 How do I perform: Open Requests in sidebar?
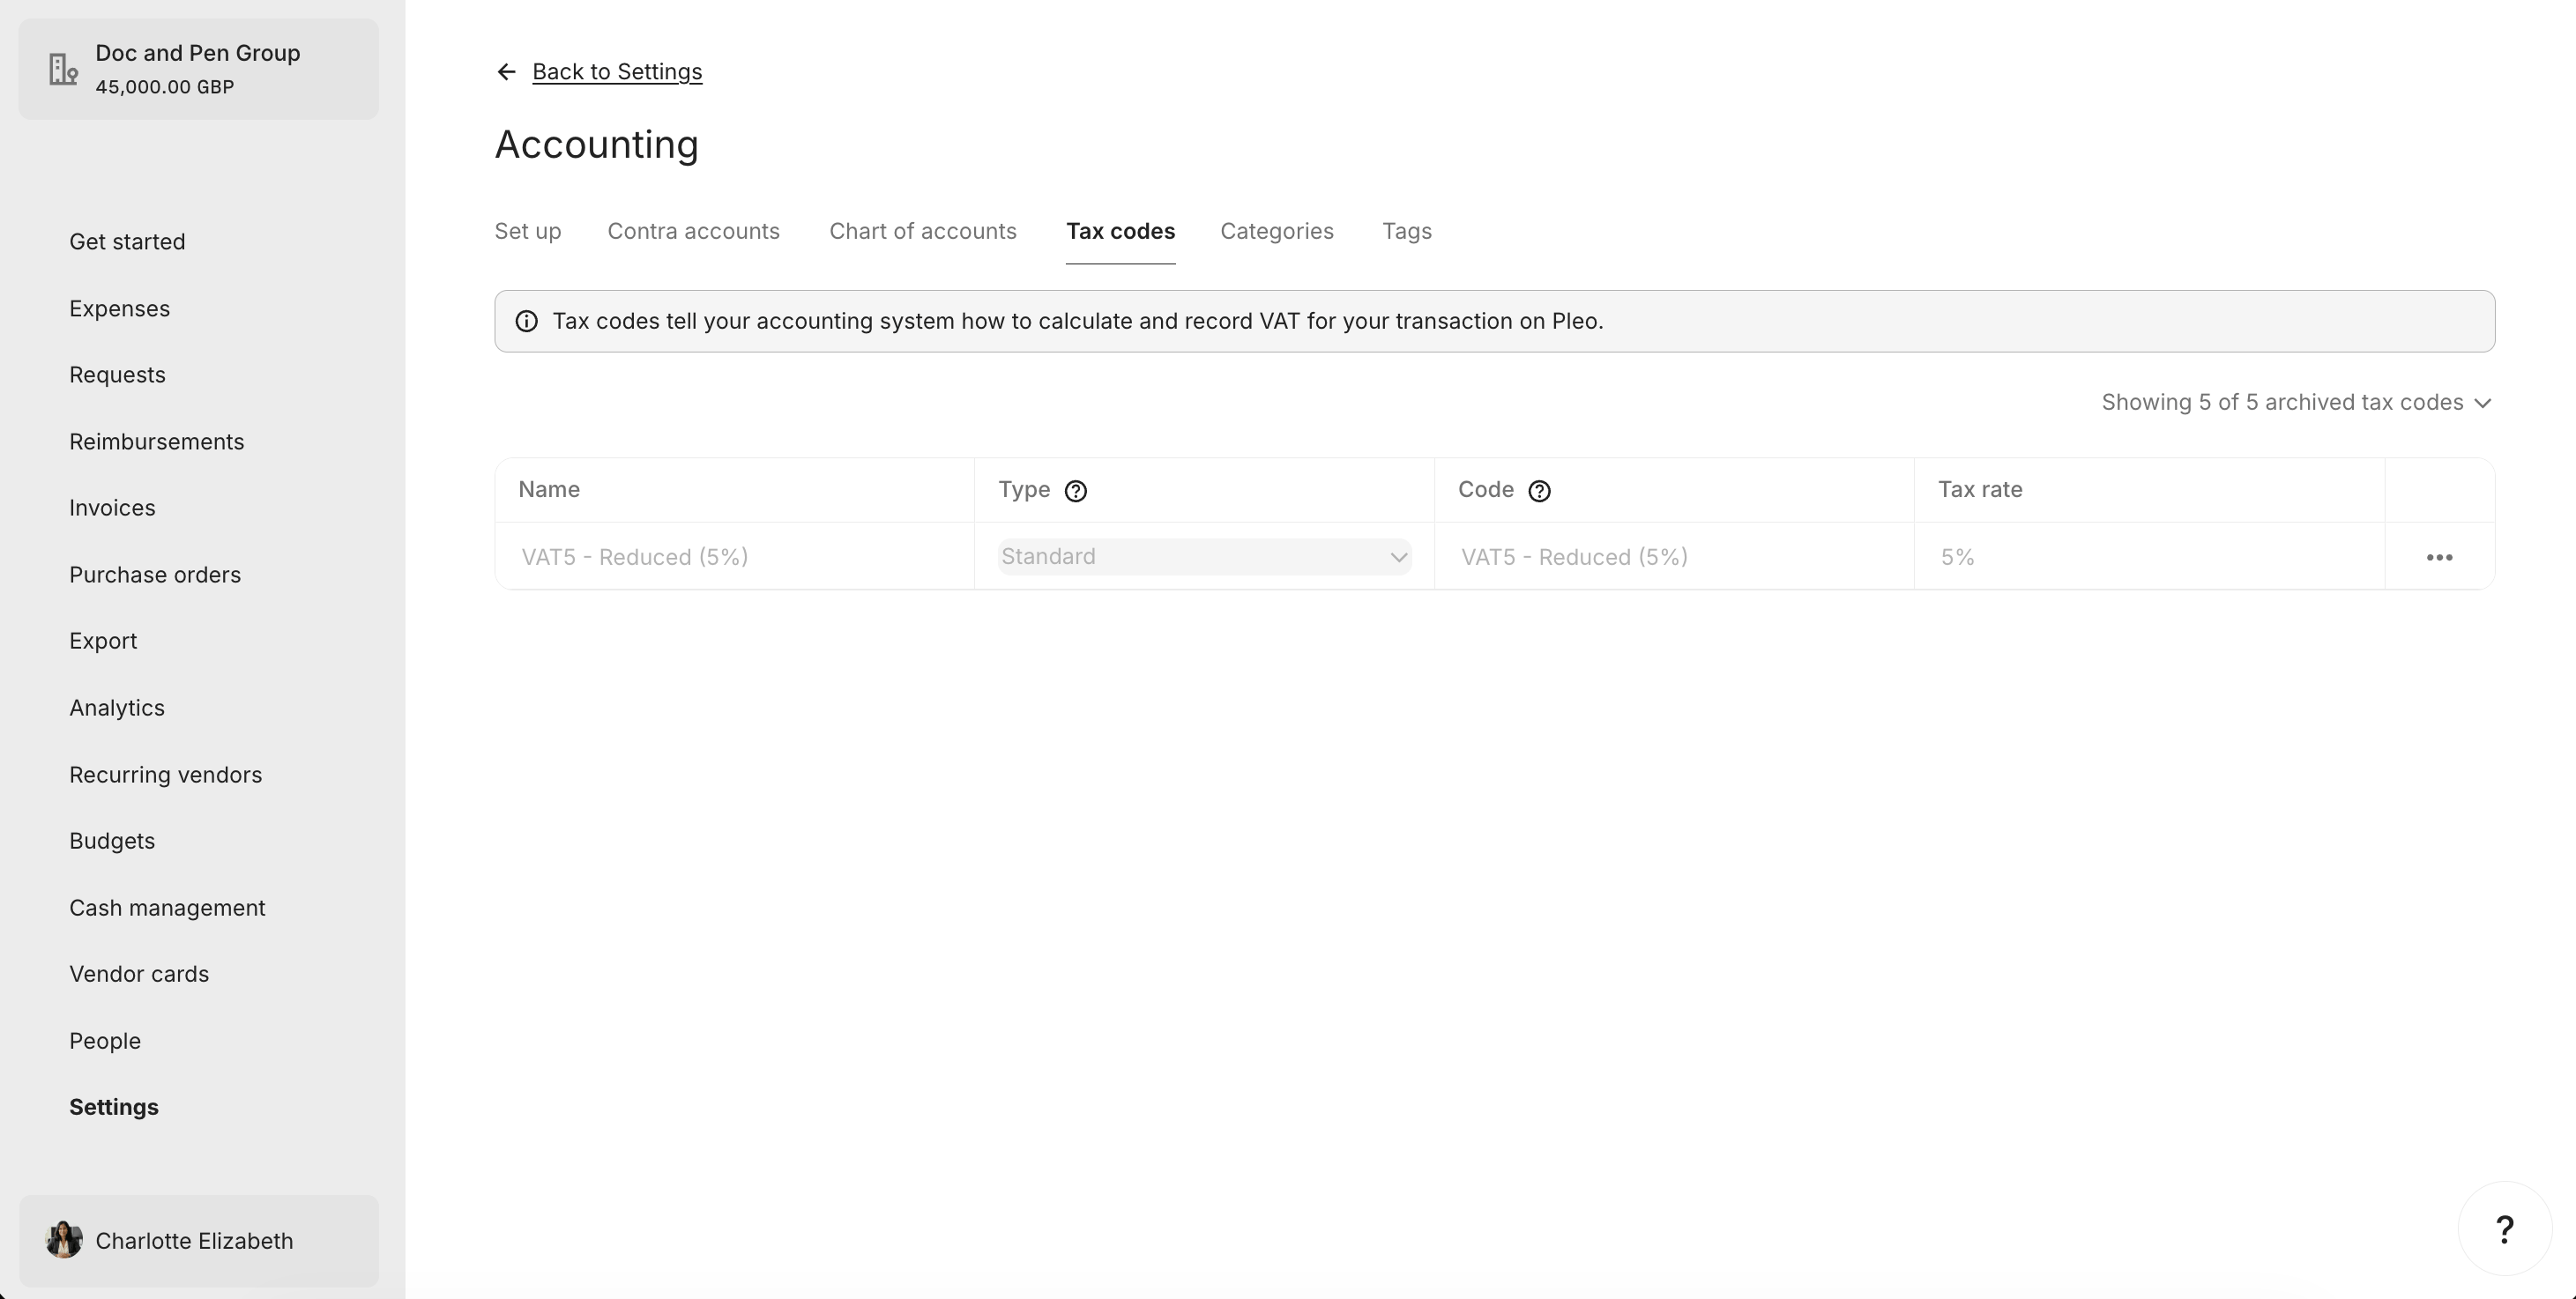click(x=117, y=375)
